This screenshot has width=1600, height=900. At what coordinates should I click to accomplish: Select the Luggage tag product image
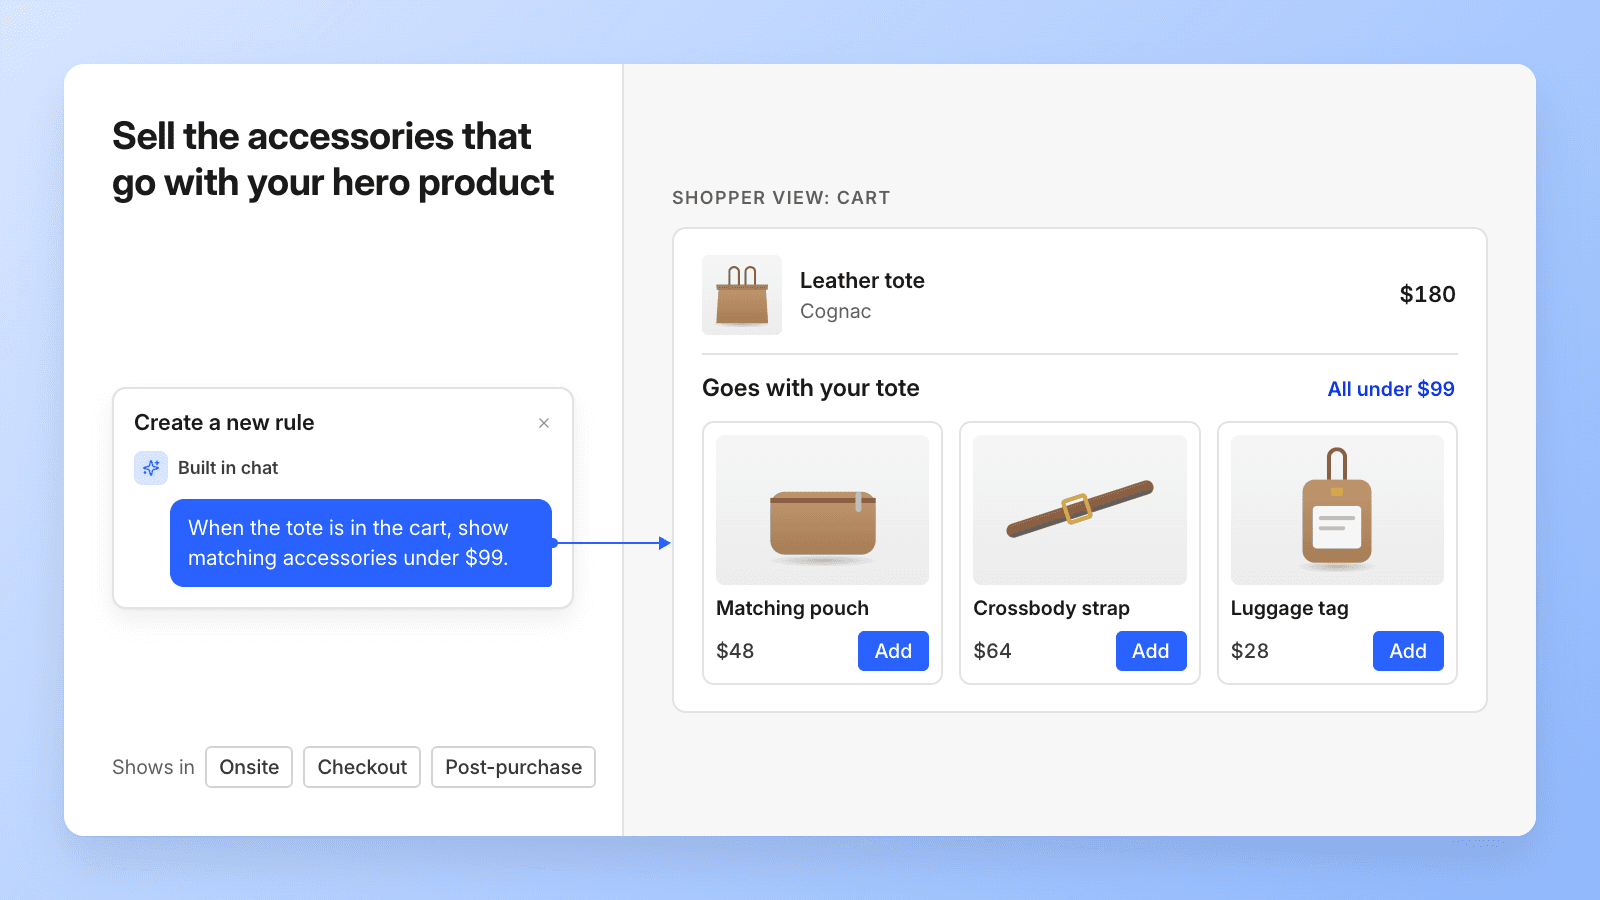tap(1337, 510)
